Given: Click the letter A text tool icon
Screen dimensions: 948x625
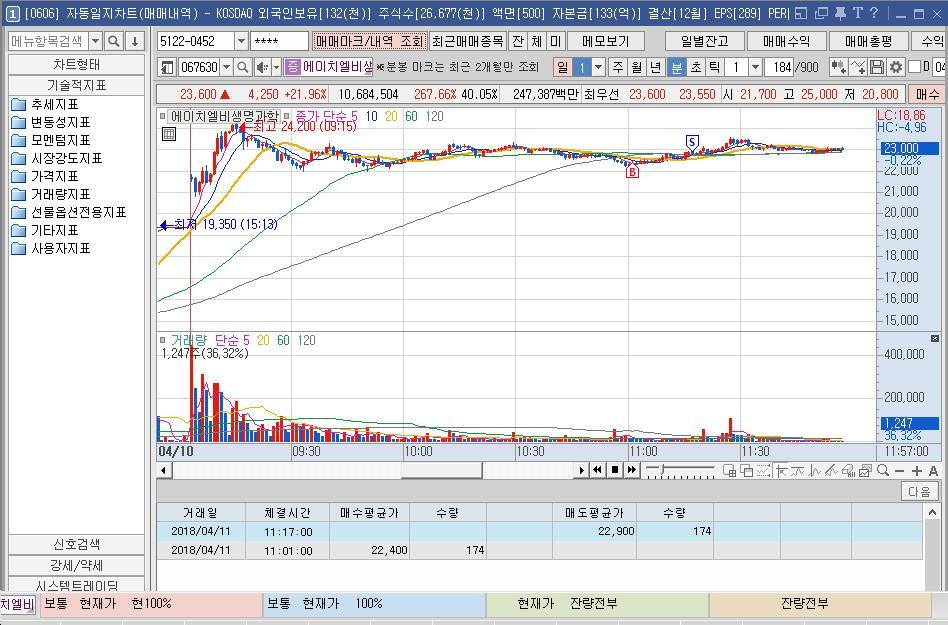Looking at the screenshot, I should tap(933, 471).
